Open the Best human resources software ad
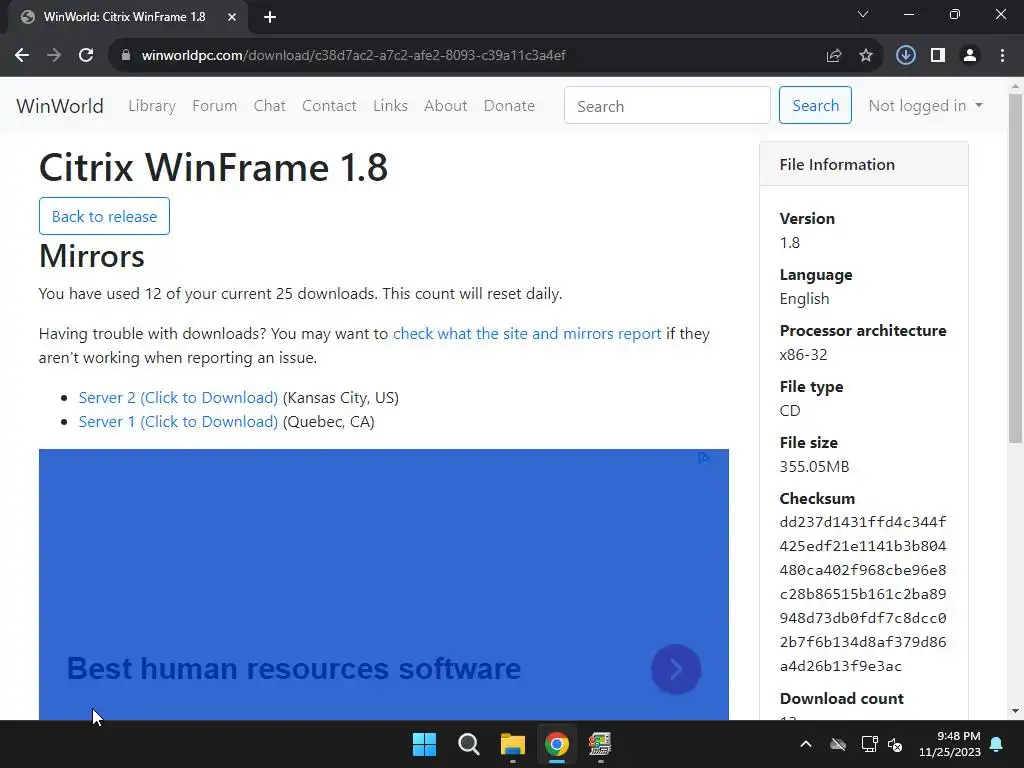This screenshot has height=768, width=1024. [x=294, y=669]
